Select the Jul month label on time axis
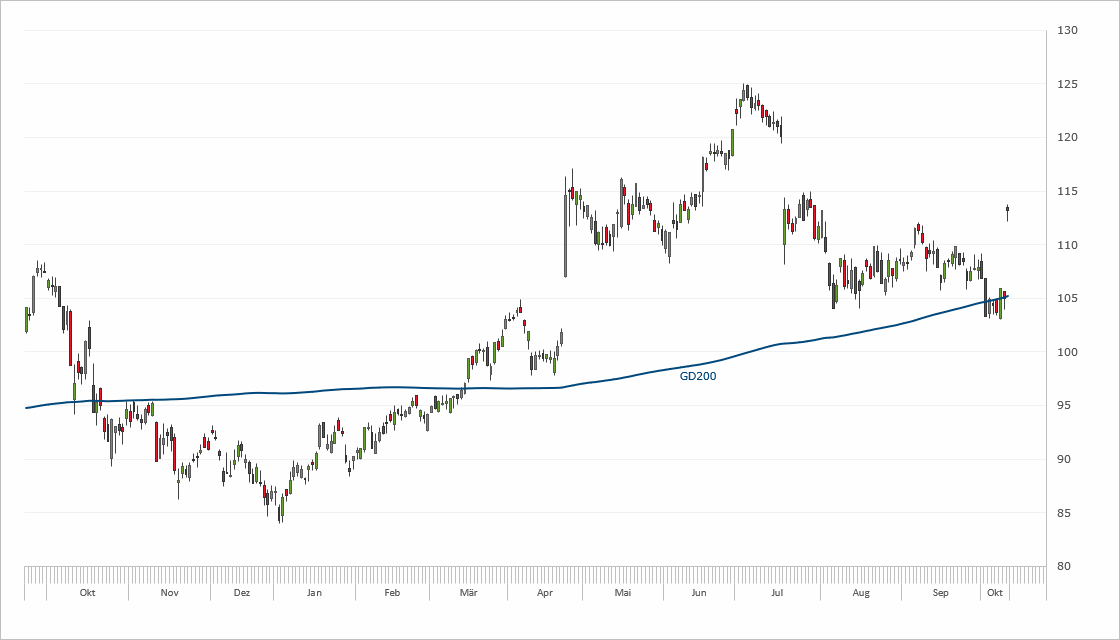Image resolution: width=1120 pixels, height=640 pixels. pos(776,593)
